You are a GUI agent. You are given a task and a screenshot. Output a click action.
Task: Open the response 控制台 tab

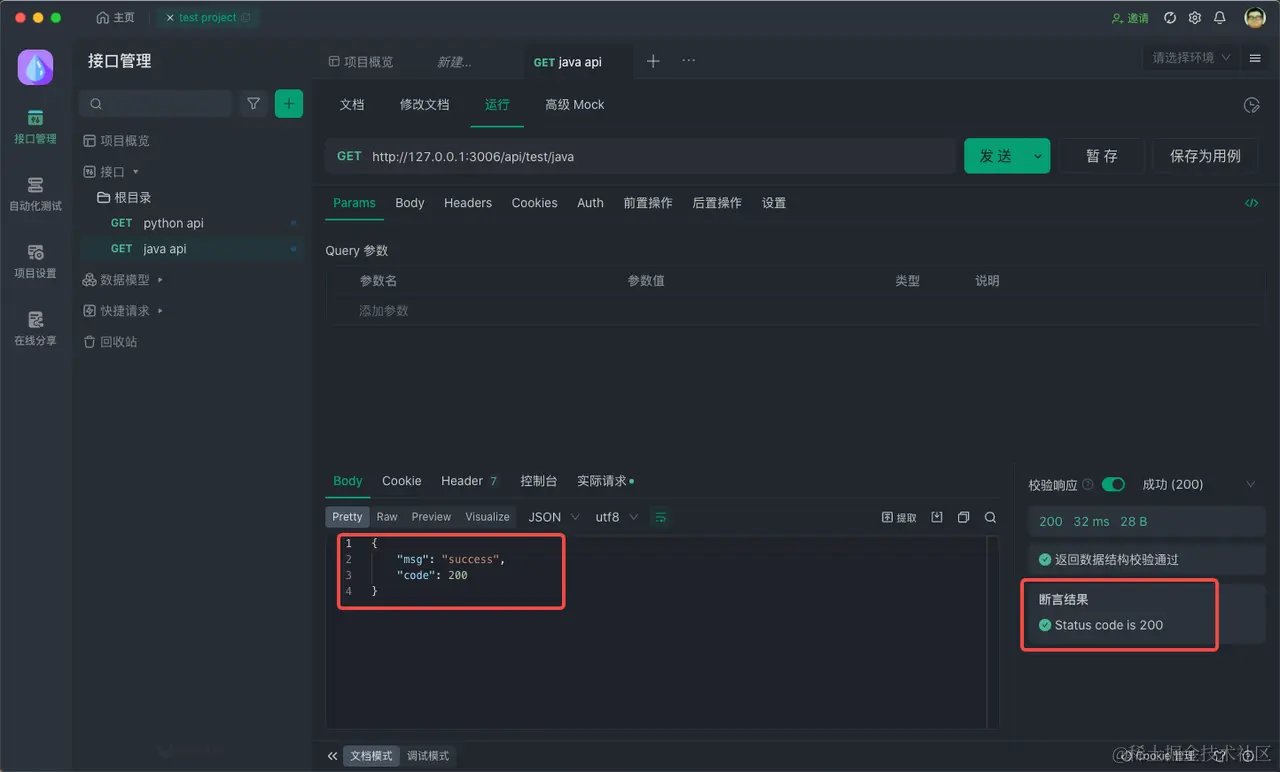point(539,481)
